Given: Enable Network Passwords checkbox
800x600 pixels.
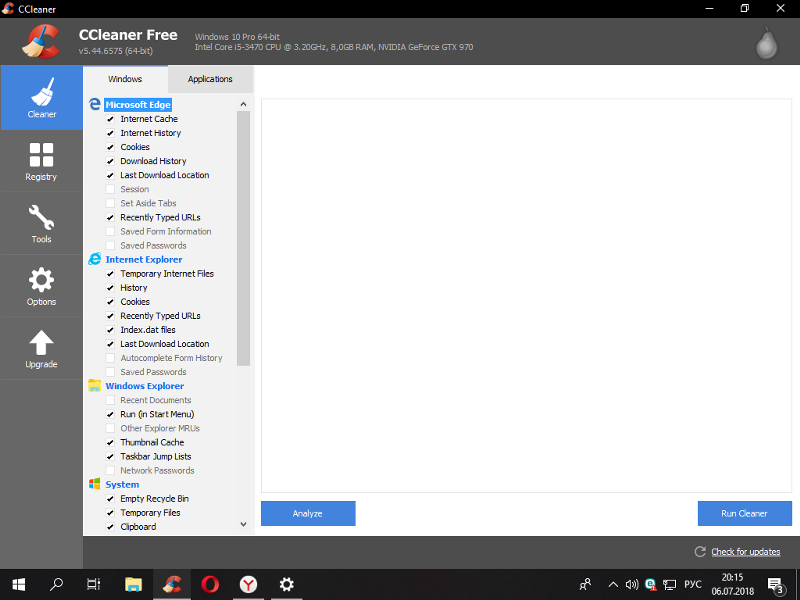Looking at the screenshot, I should (110, 470).
